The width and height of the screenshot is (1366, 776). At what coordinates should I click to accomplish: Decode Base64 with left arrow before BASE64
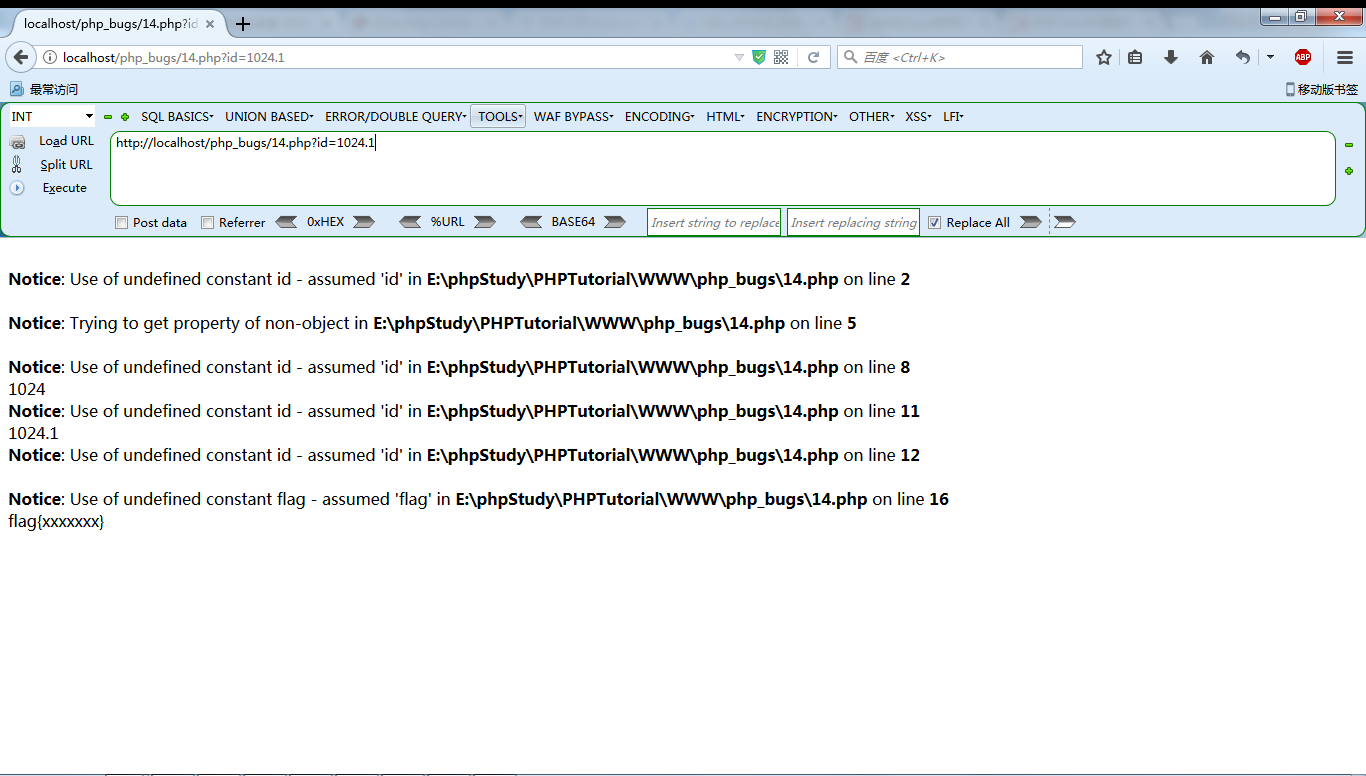tap(532, 222)
